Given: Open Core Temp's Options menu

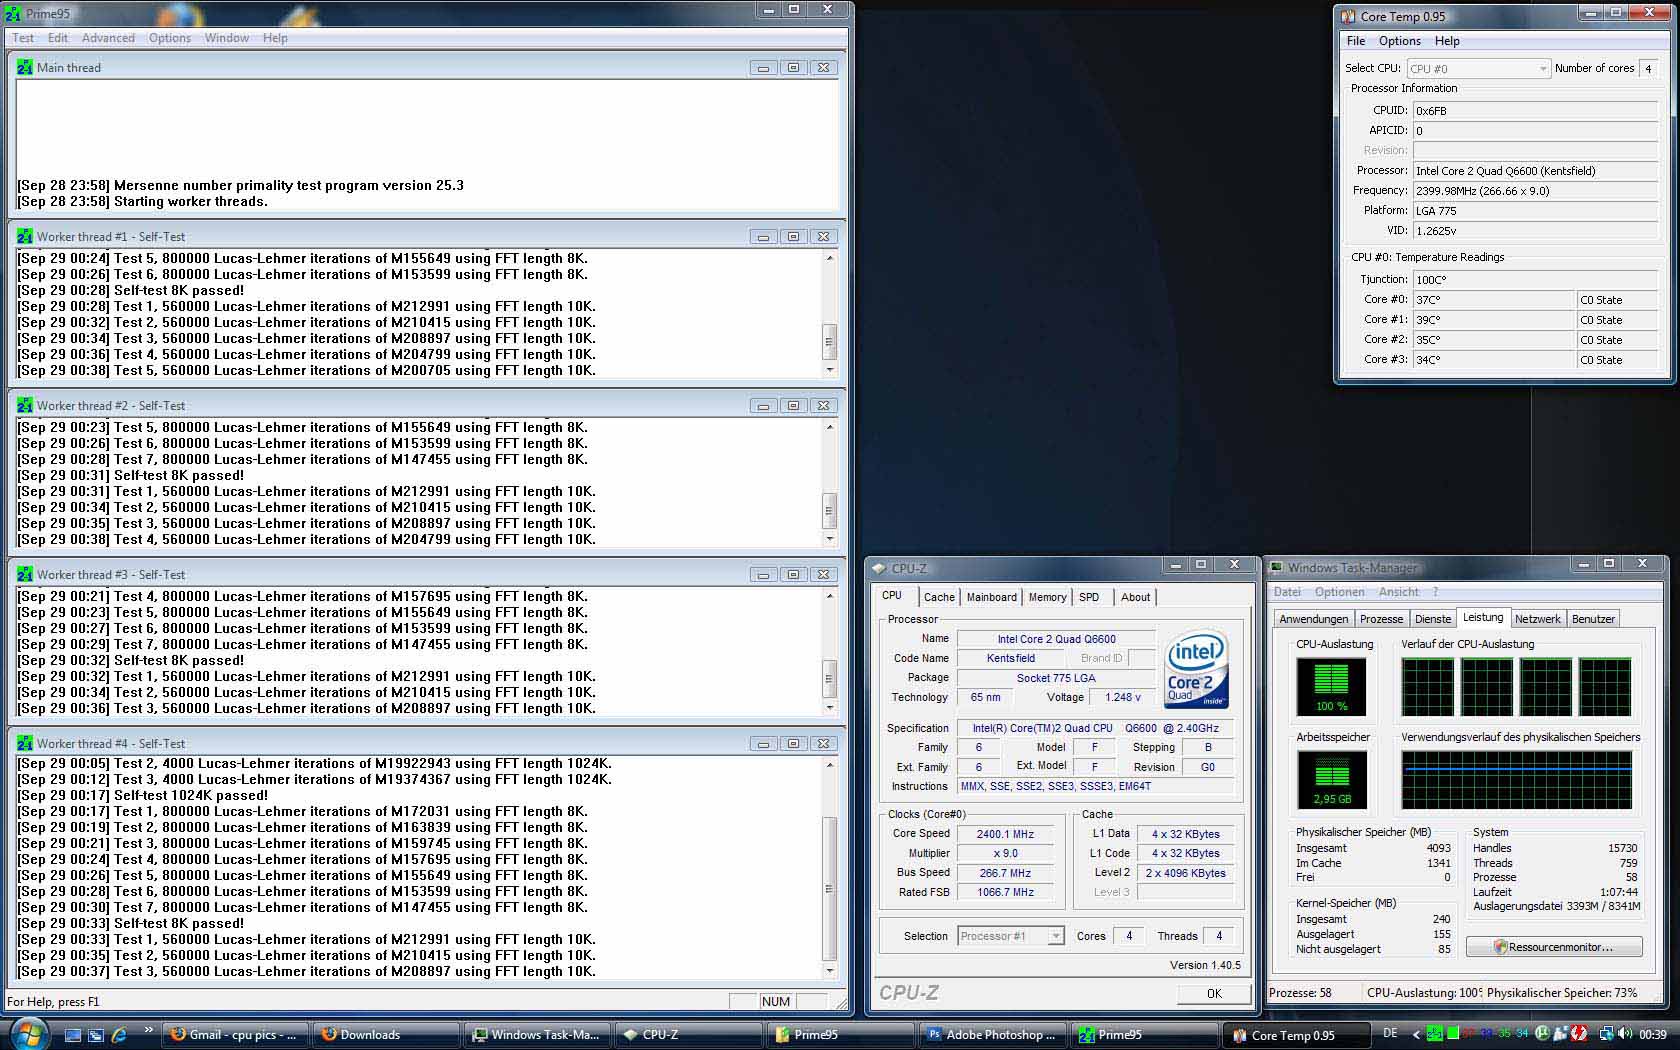Looking at the screenshot, I should [1400, 41].
